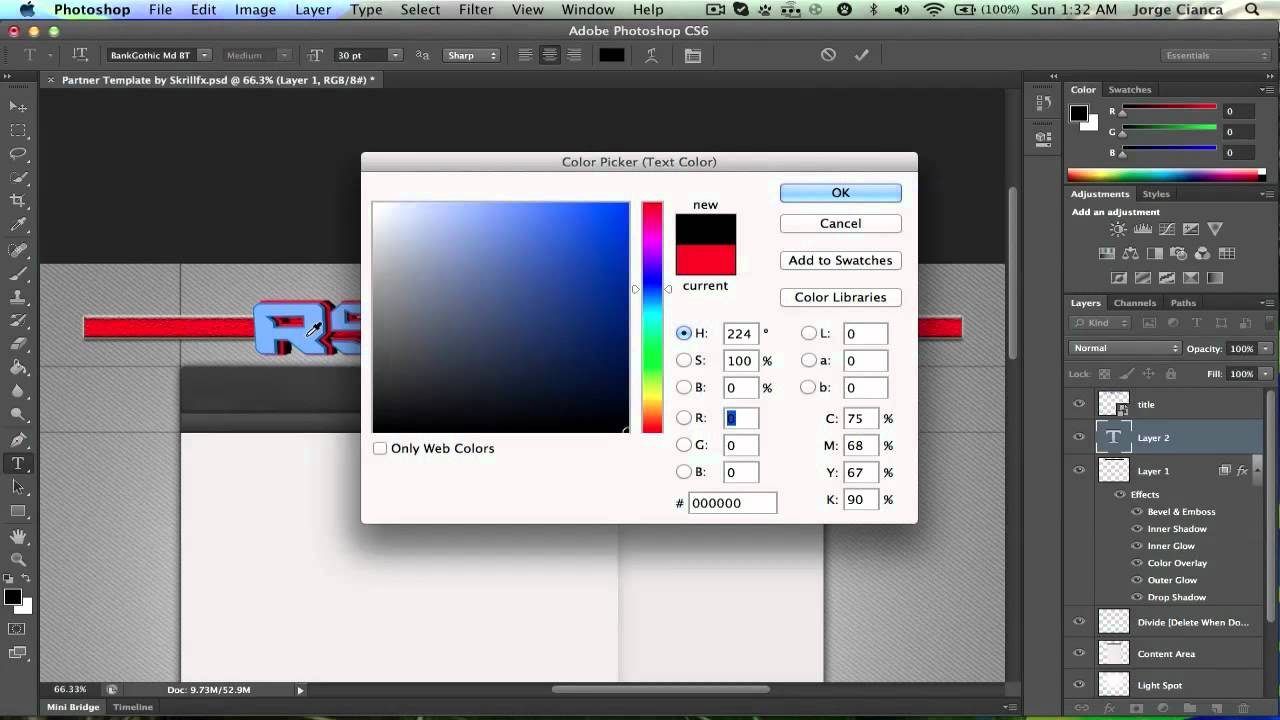The height and width of the screenshot is (720, 1280).
Task: Cancel current edits with the circle-slash icon
Action: pos(828,55)
